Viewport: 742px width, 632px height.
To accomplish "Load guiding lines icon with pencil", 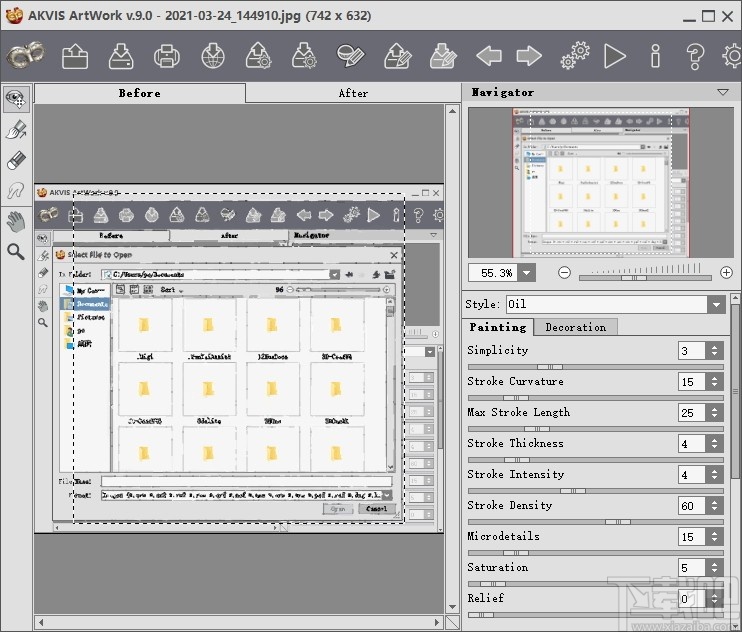I will pyautogui.click(x=397, y=56).
